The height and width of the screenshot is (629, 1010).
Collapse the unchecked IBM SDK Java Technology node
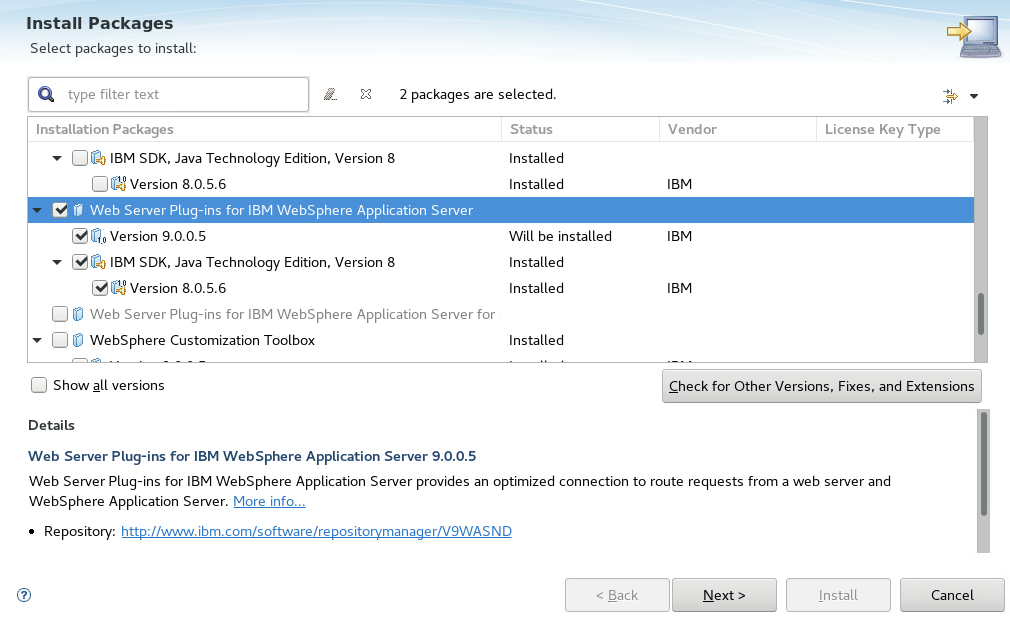click(x=57, y=158)
